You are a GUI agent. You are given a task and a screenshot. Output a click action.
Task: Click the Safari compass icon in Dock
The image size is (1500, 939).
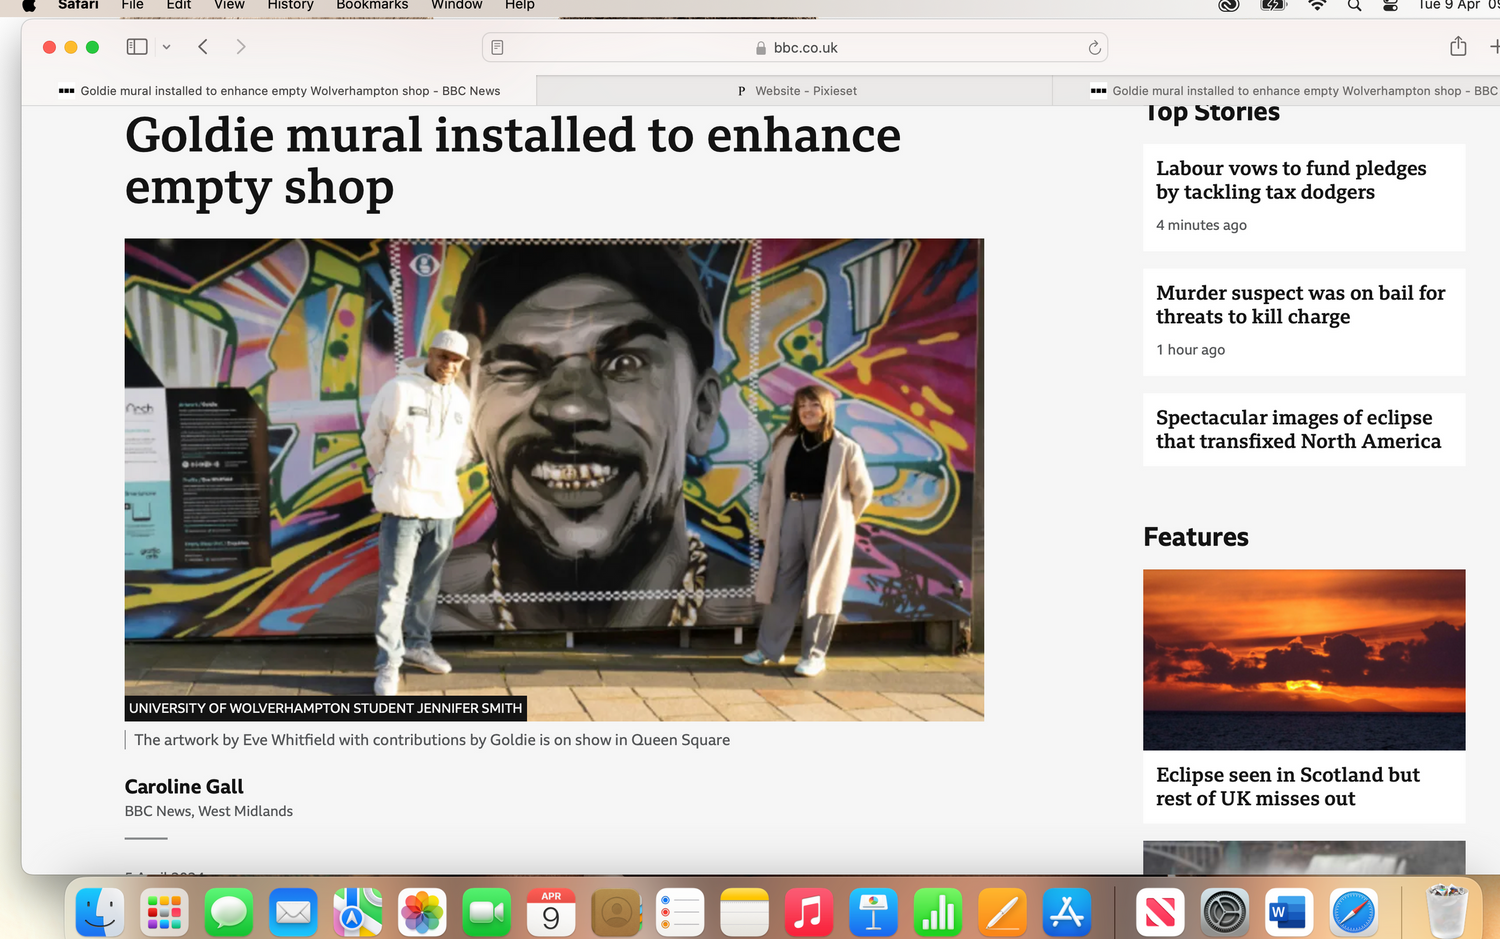(x=1354, y=912)
